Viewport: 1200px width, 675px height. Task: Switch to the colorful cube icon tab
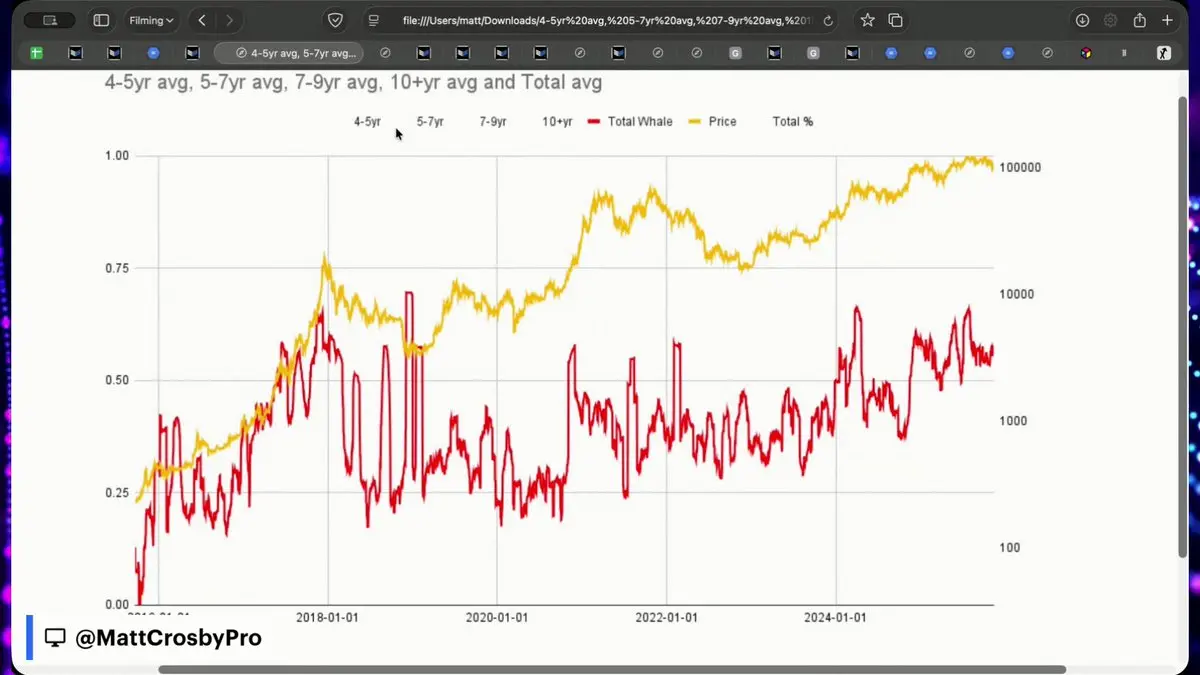1086,53
